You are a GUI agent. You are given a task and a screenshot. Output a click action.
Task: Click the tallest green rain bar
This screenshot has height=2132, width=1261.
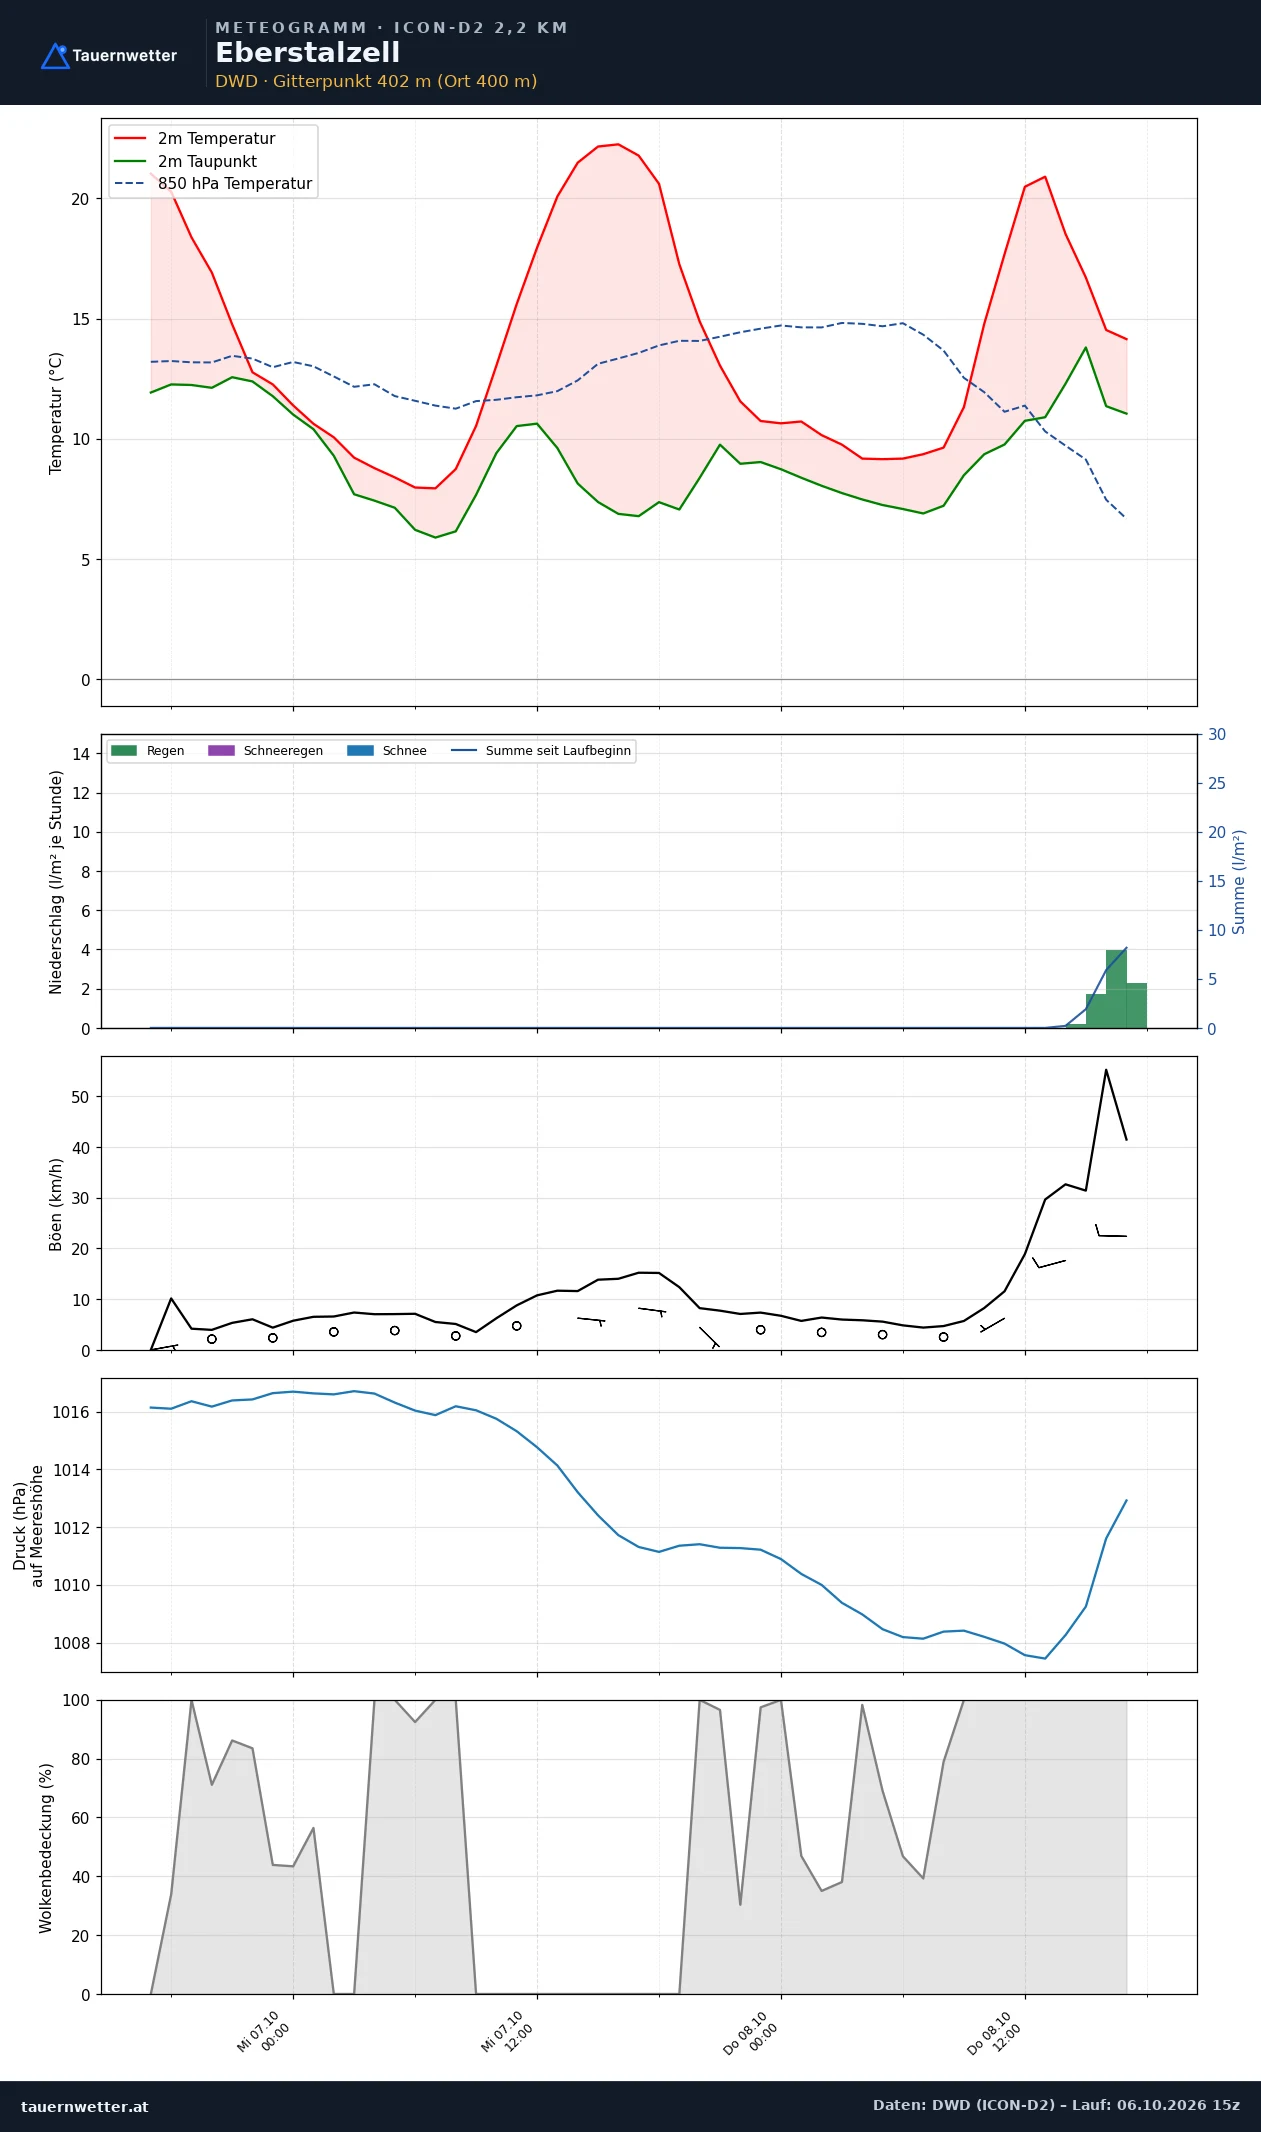[x=1116, y=989]
